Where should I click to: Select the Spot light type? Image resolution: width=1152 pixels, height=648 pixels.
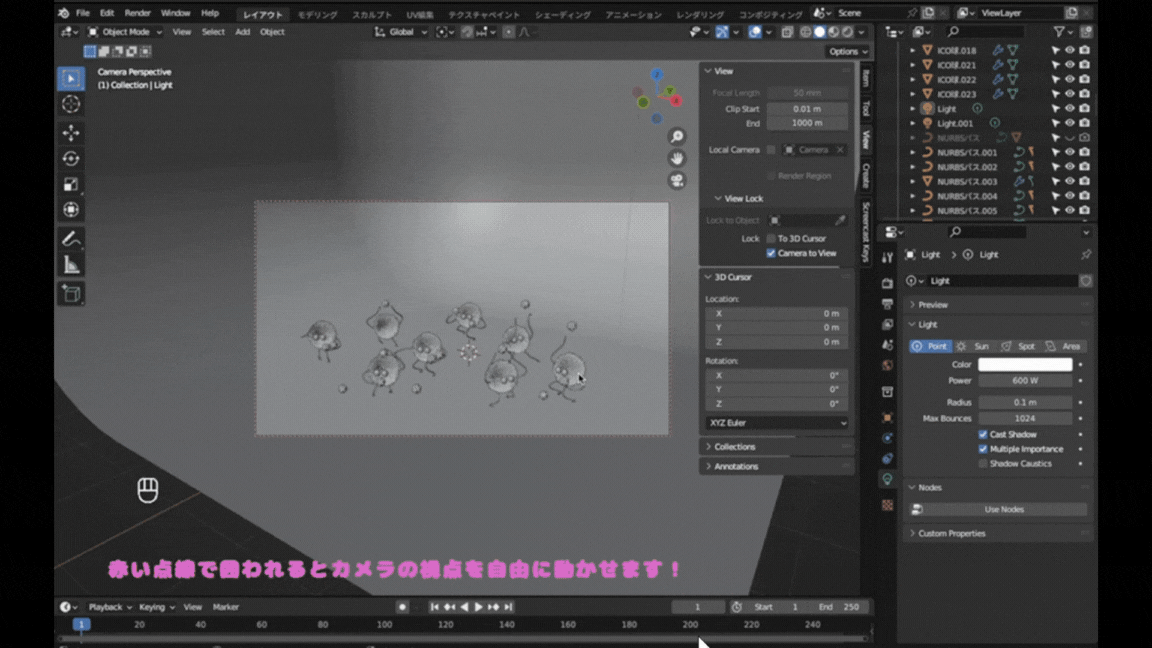click(x=1019, y=346)
